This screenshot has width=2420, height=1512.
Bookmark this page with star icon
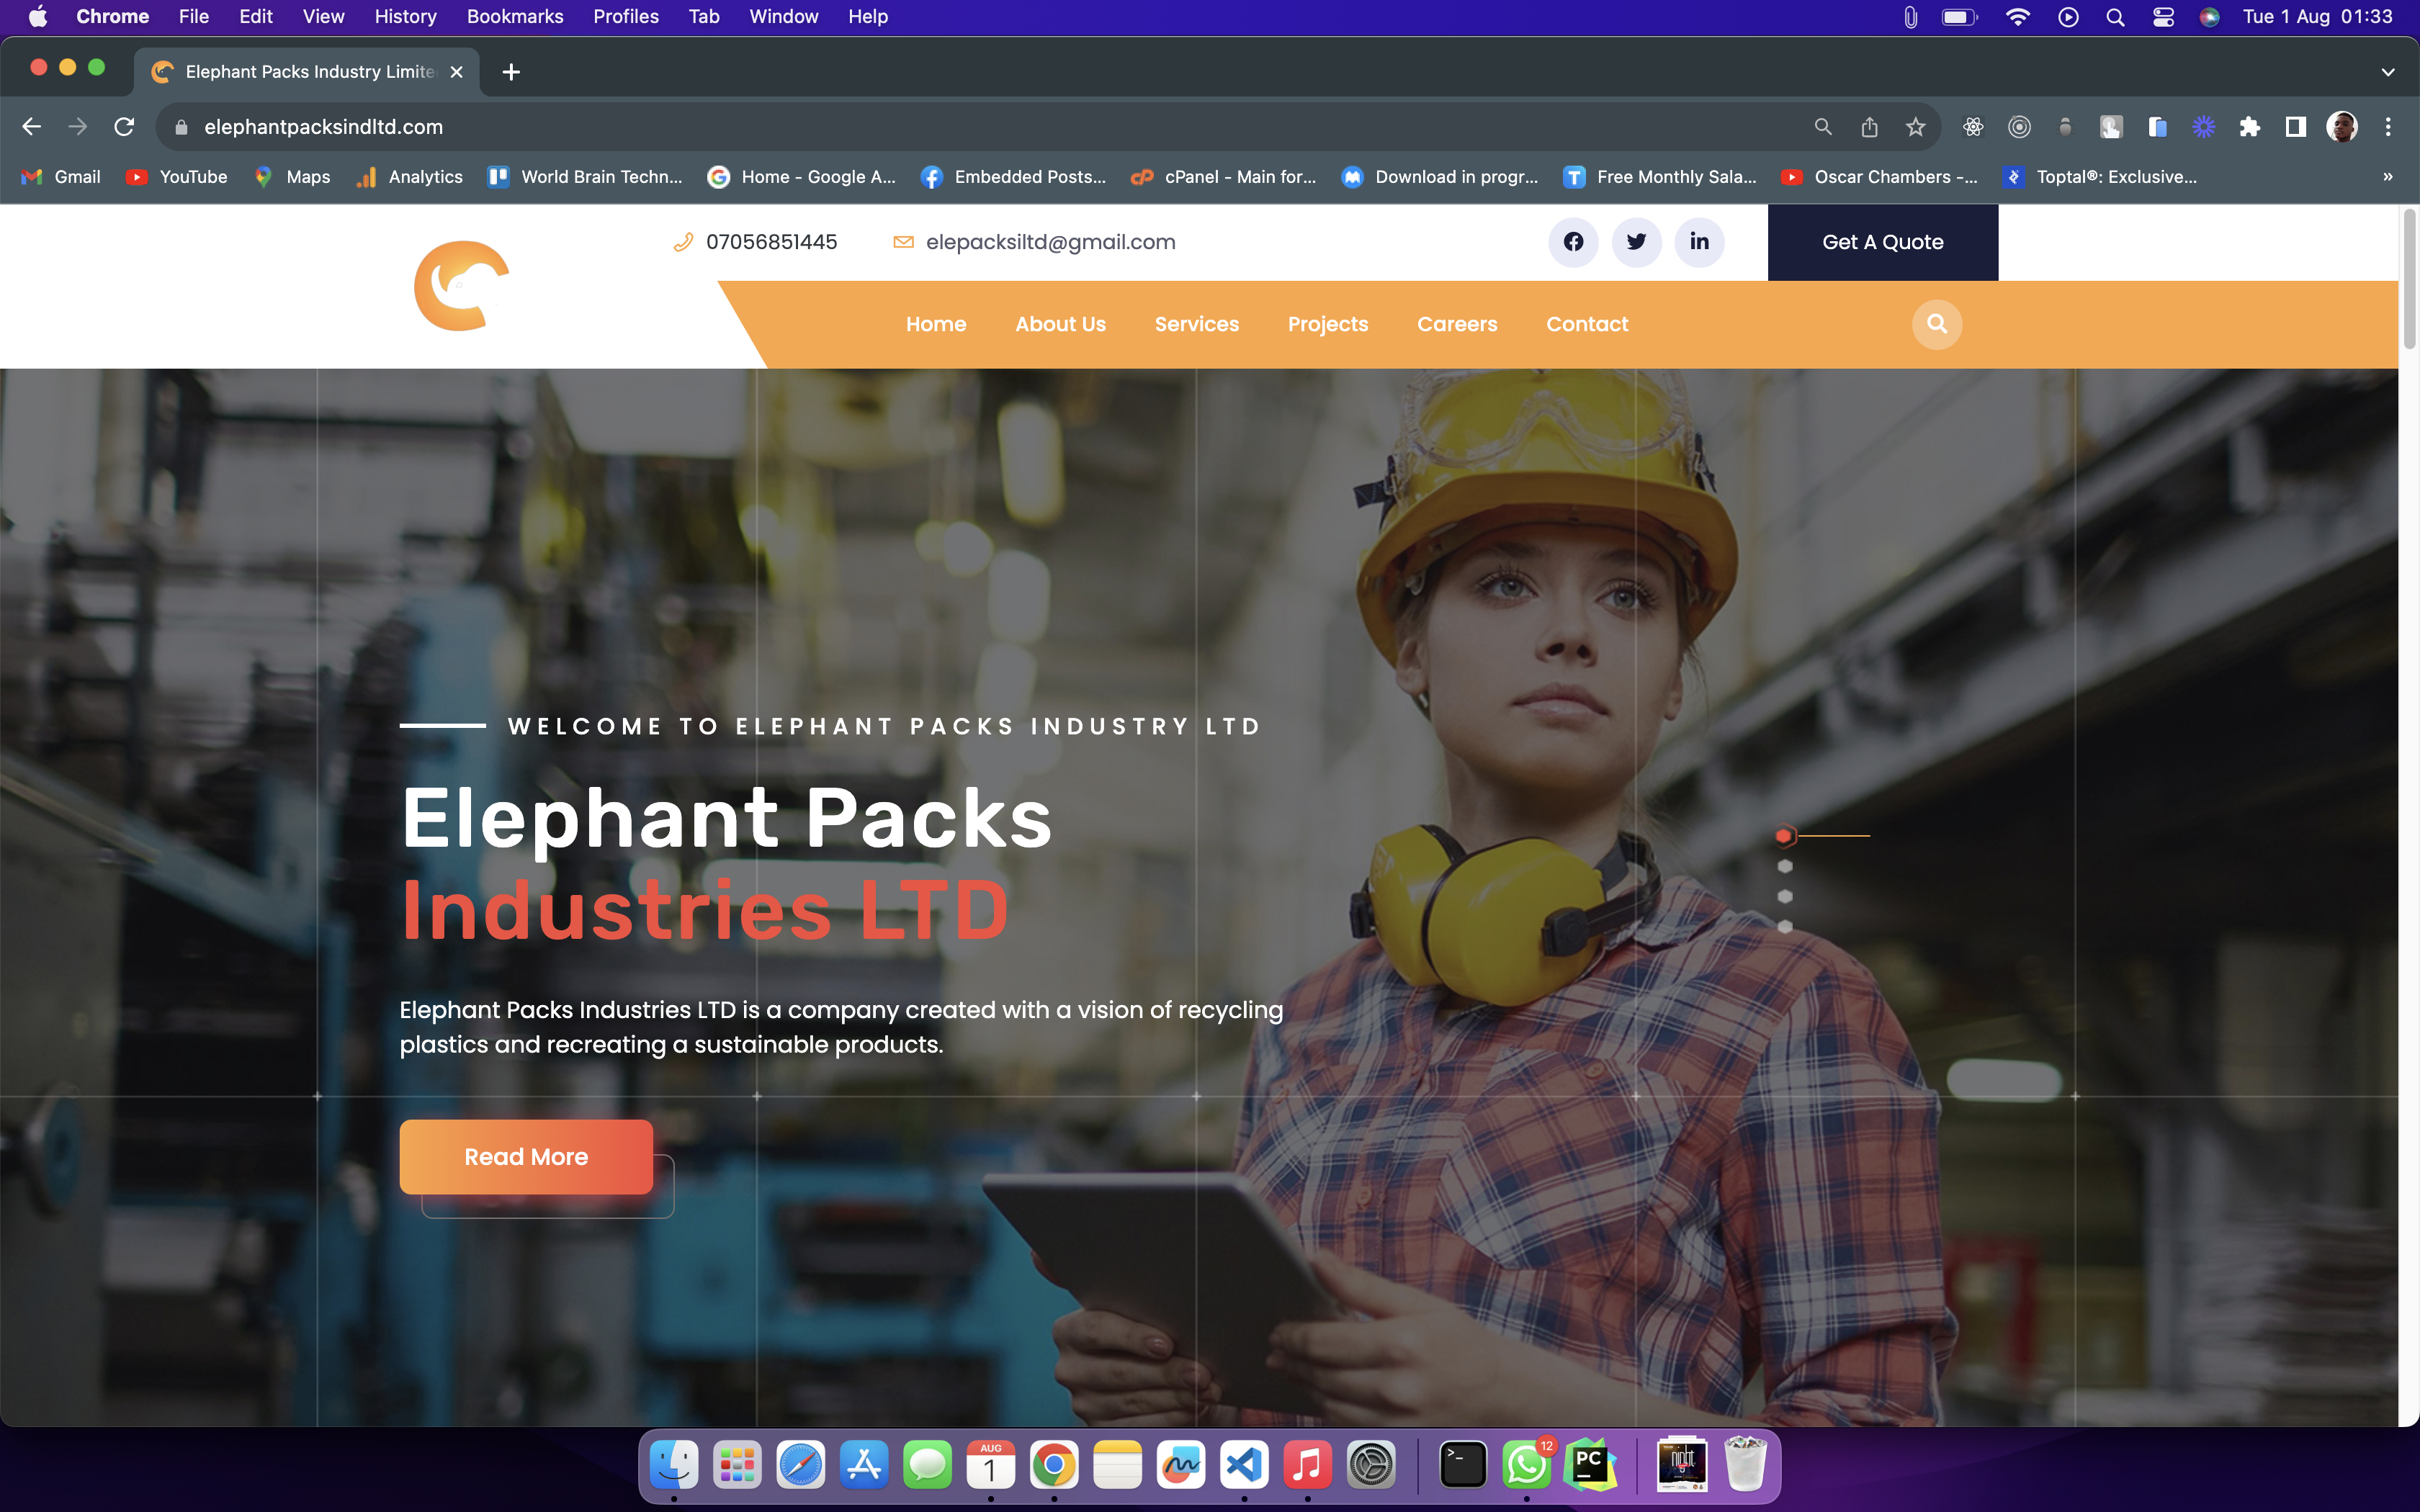pos(1915,127)
